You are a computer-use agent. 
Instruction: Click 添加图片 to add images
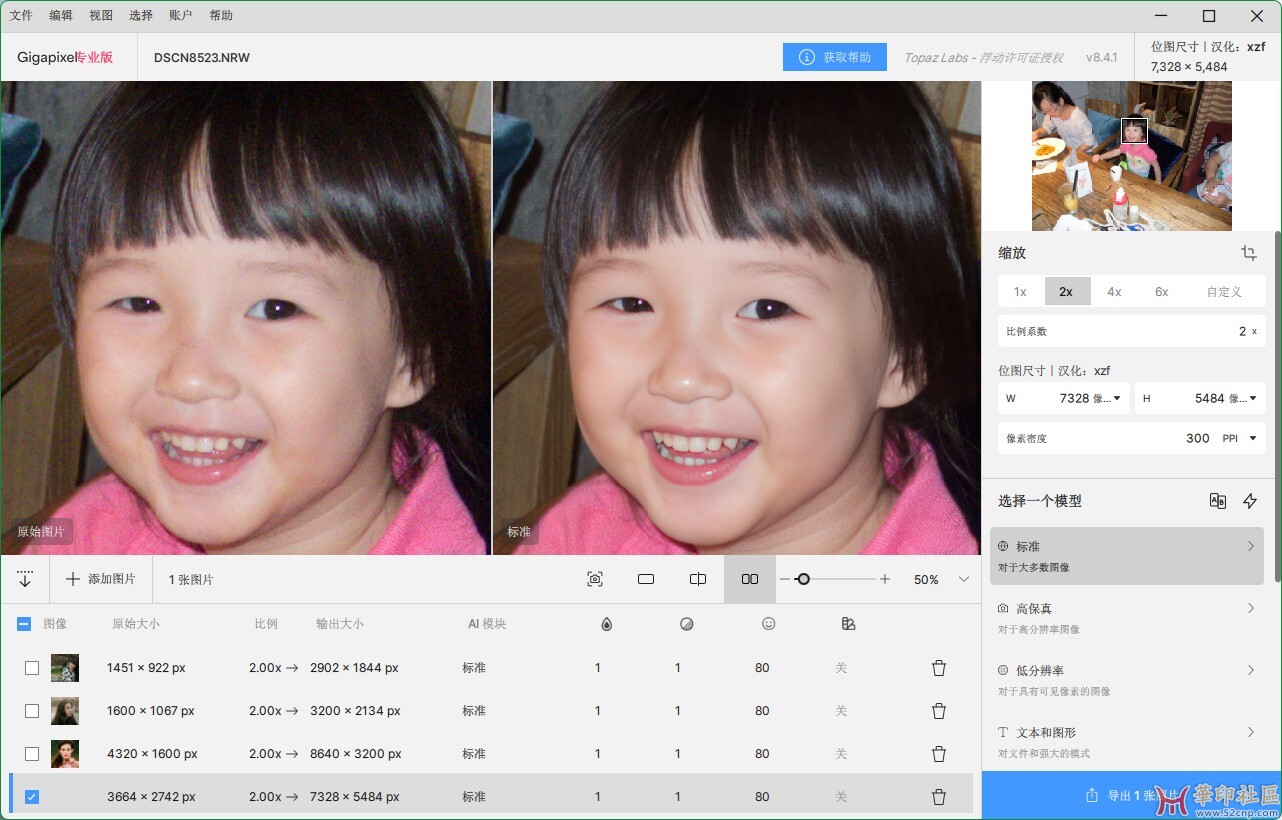101,579
